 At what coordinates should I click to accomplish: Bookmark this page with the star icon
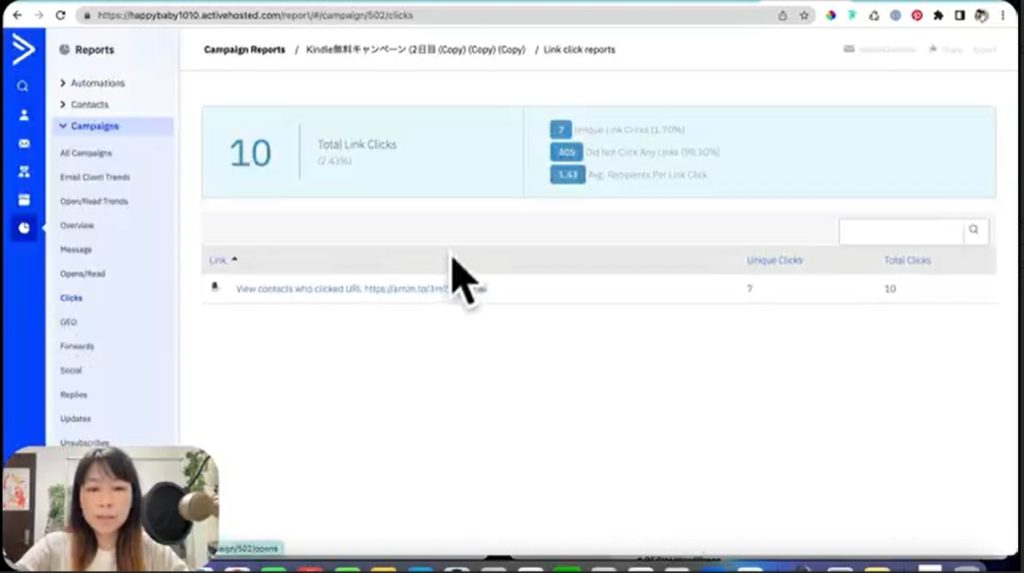point(804,16)
